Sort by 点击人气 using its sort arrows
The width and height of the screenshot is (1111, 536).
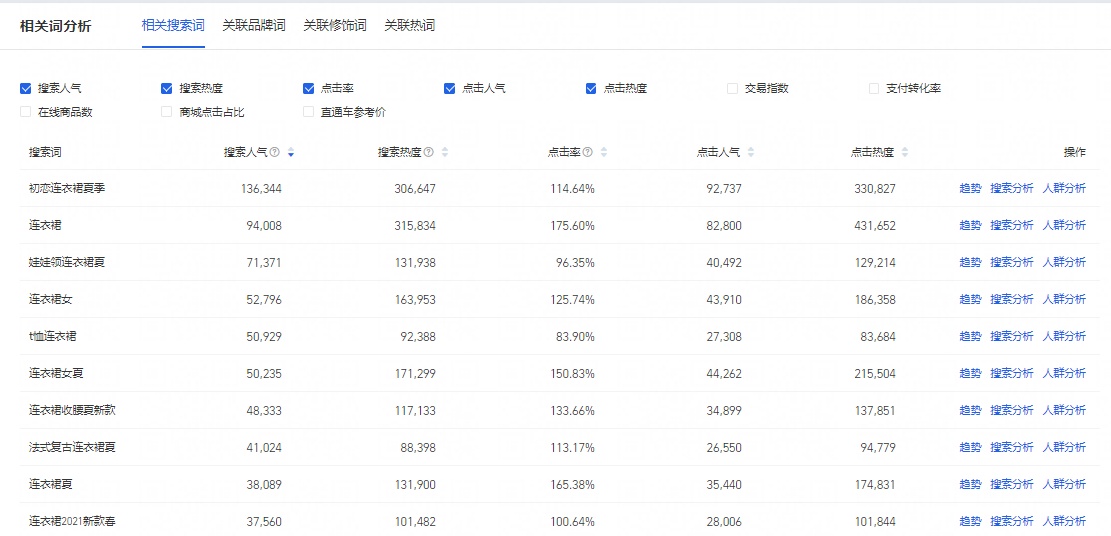(751, 153)
